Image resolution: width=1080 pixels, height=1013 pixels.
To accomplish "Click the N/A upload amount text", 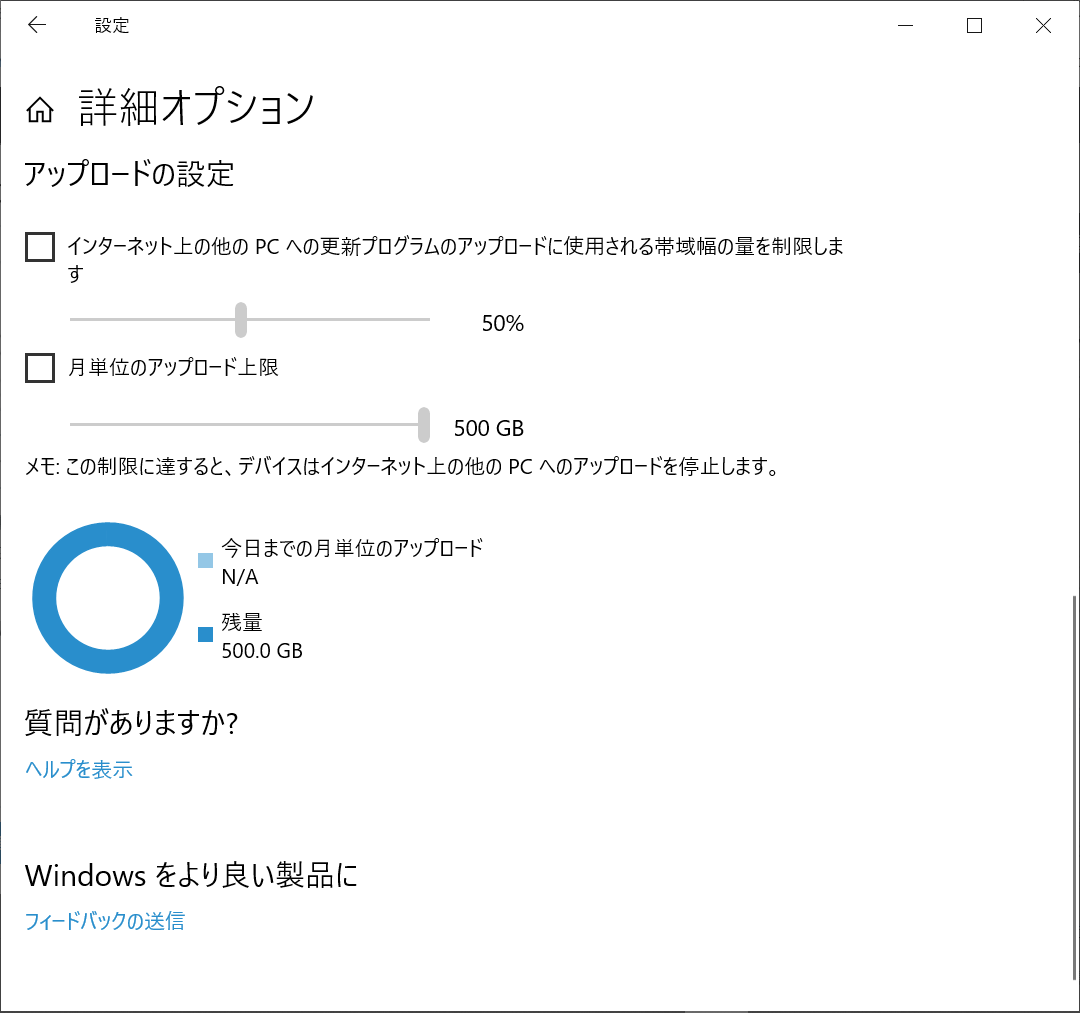I will (x=240, y=576).
